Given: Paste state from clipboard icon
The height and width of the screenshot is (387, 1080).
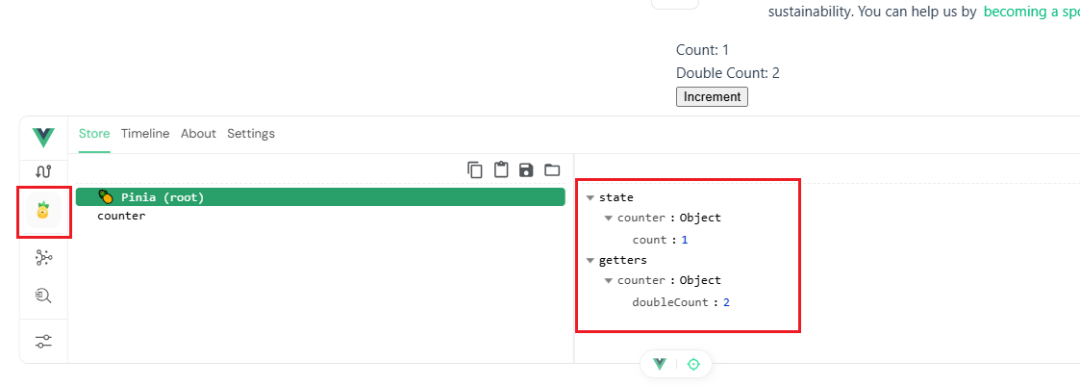Looking at the screenshot, I should pyautogui.click(x=501, y=169).
